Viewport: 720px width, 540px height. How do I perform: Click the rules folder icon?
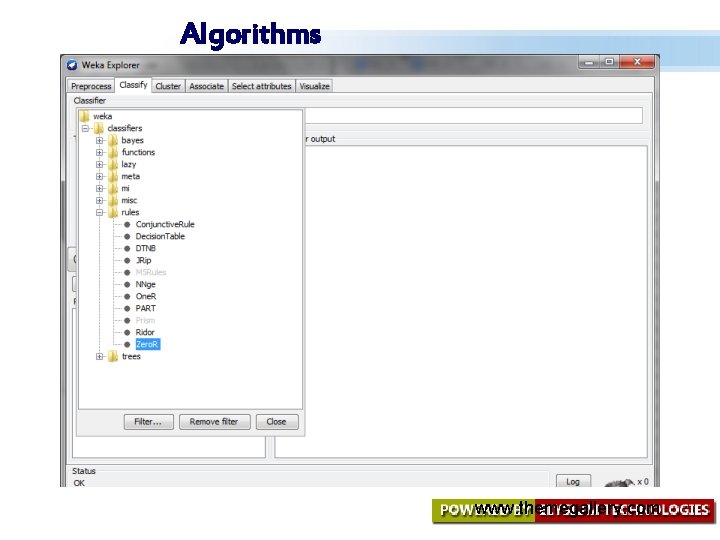(x=113, y=212)
